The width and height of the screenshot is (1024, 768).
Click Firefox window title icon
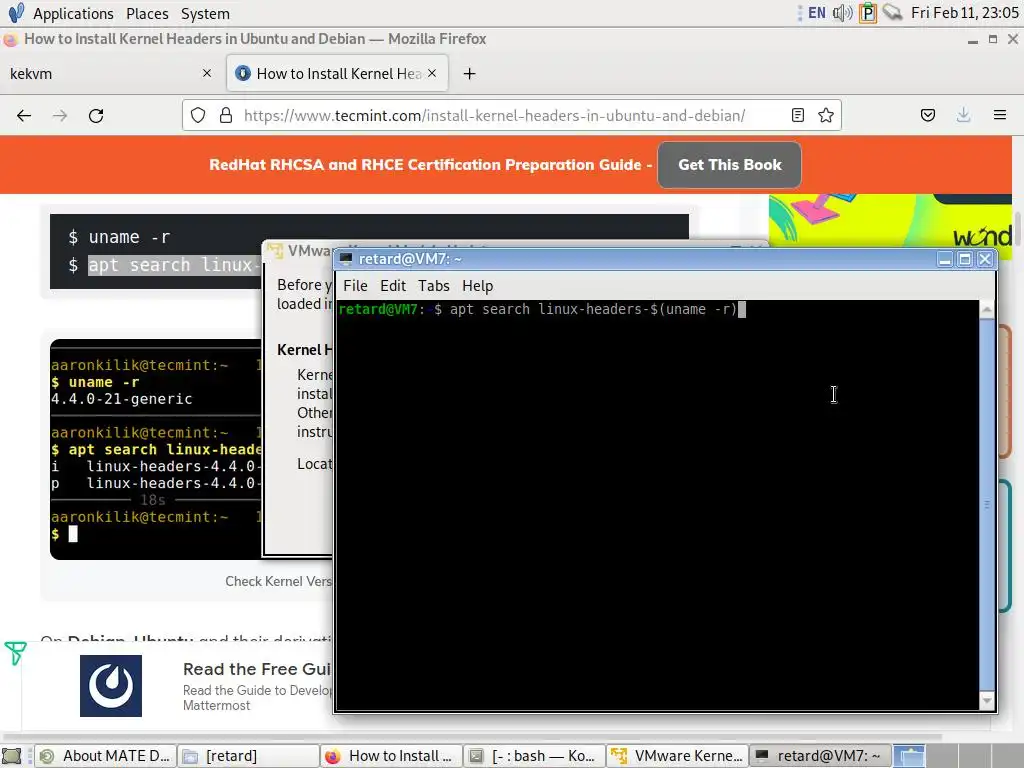10,39
